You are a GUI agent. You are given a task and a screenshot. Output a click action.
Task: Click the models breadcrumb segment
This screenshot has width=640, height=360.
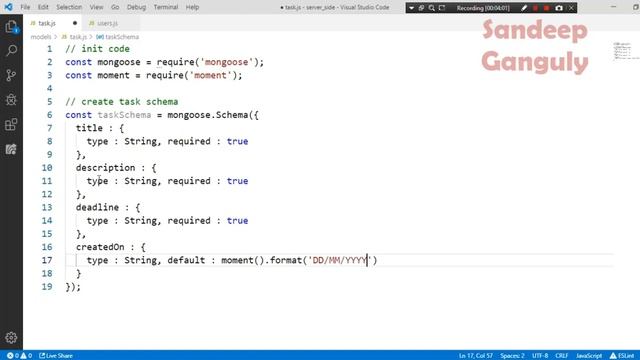(41, 37)
